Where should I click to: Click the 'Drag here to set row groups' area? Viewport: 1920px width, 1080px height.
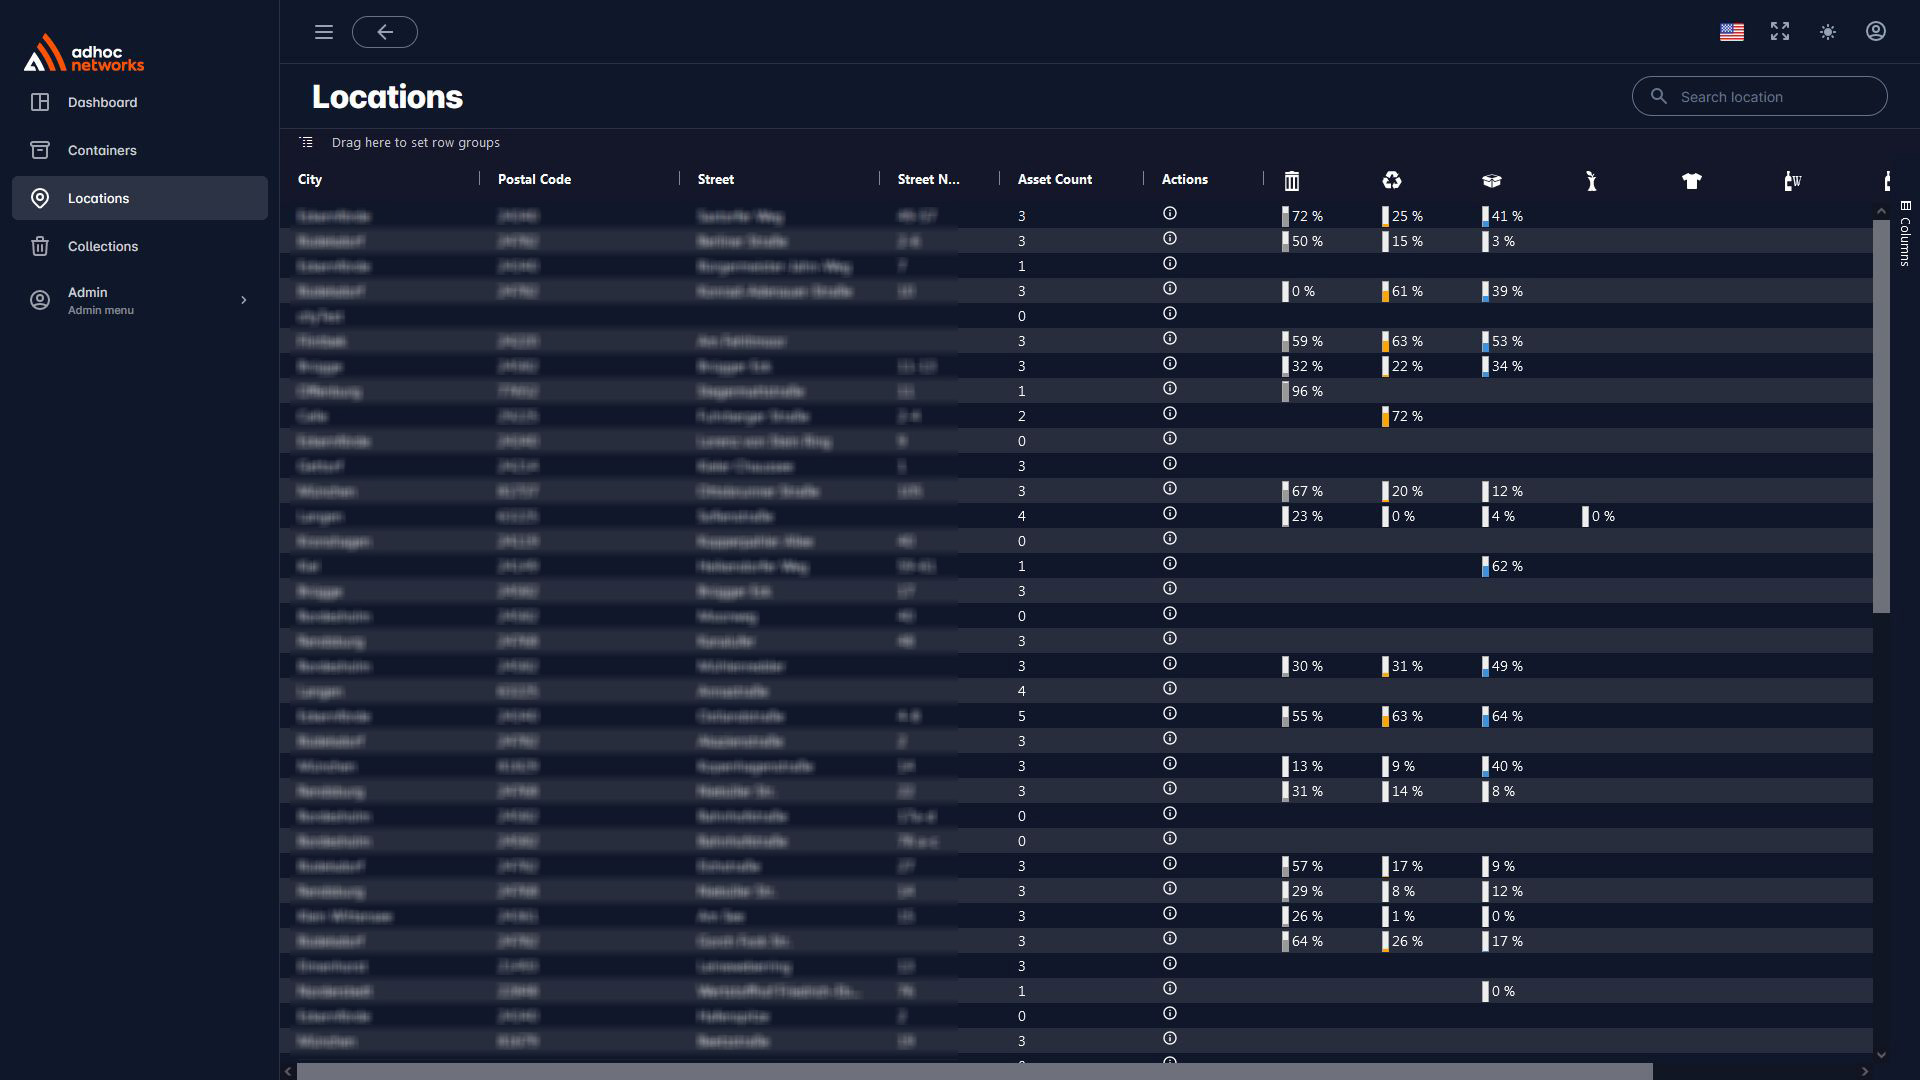tap(415, 143)
